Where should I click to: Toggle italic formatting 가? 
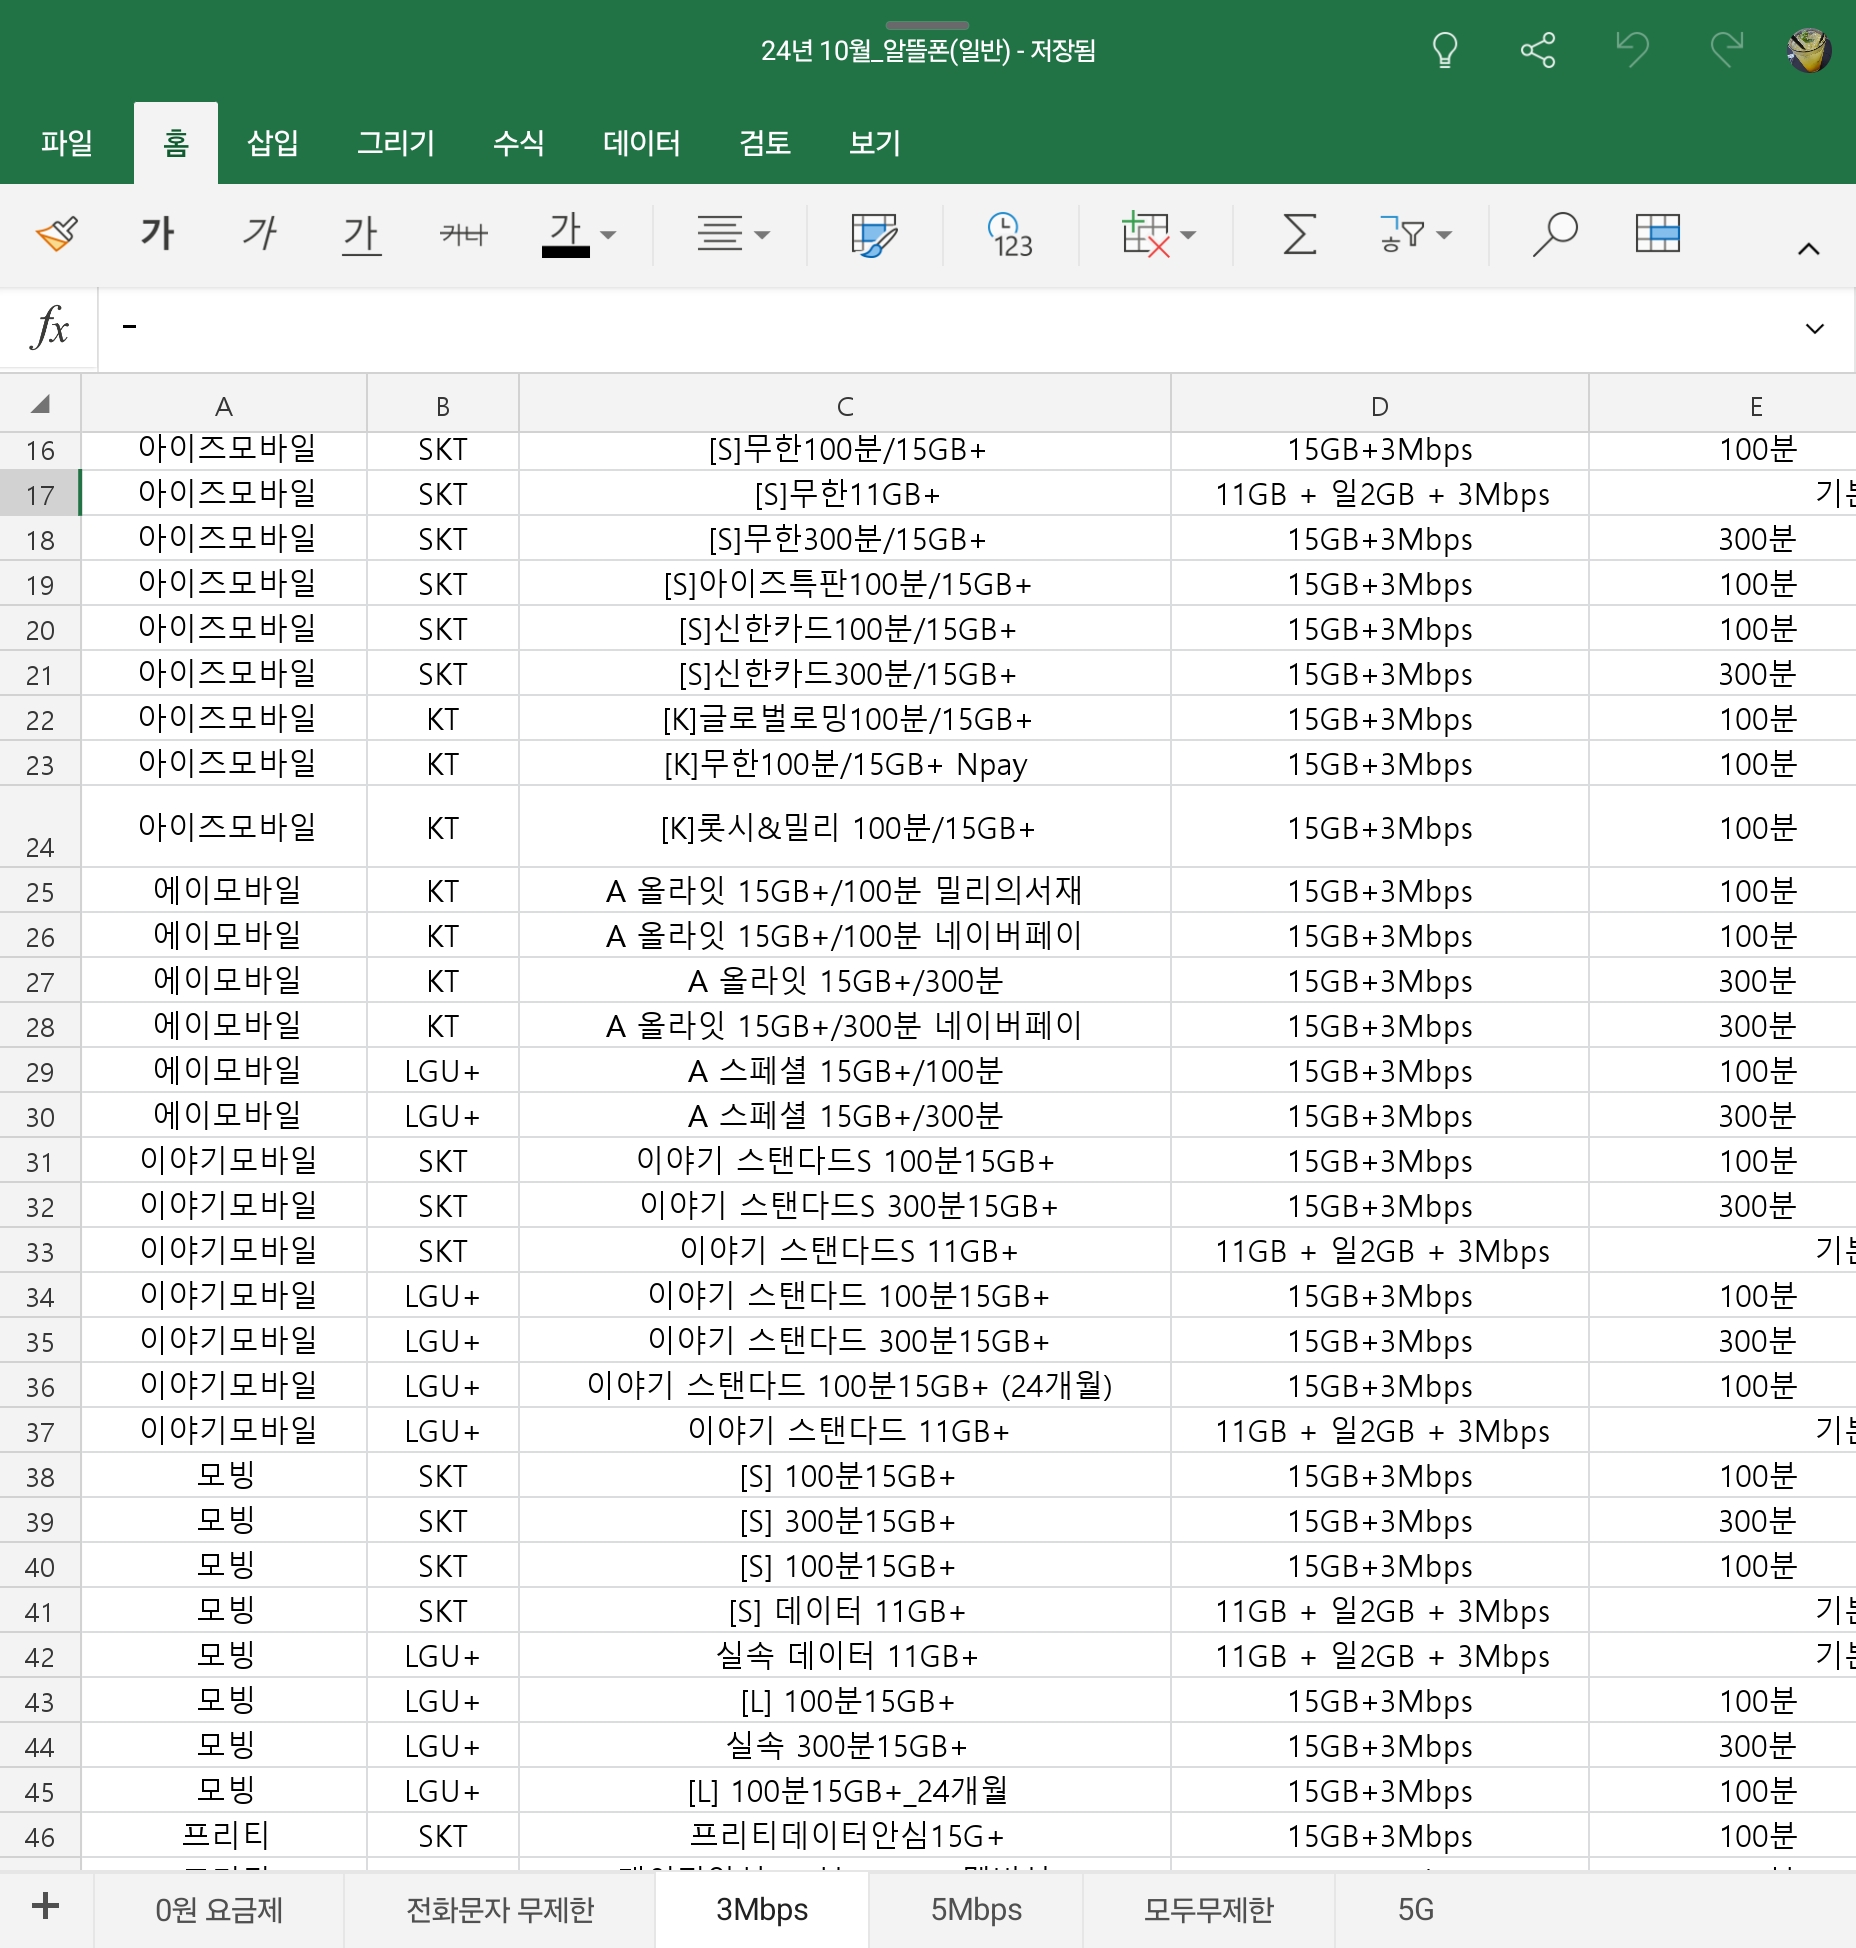click(259, 235)
